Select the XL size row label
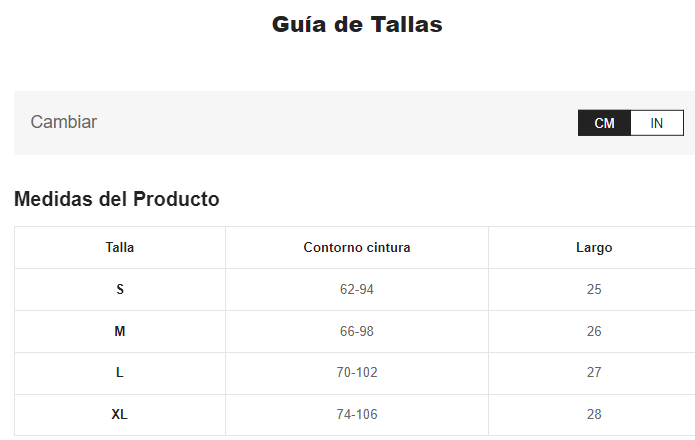 [120, 414]
